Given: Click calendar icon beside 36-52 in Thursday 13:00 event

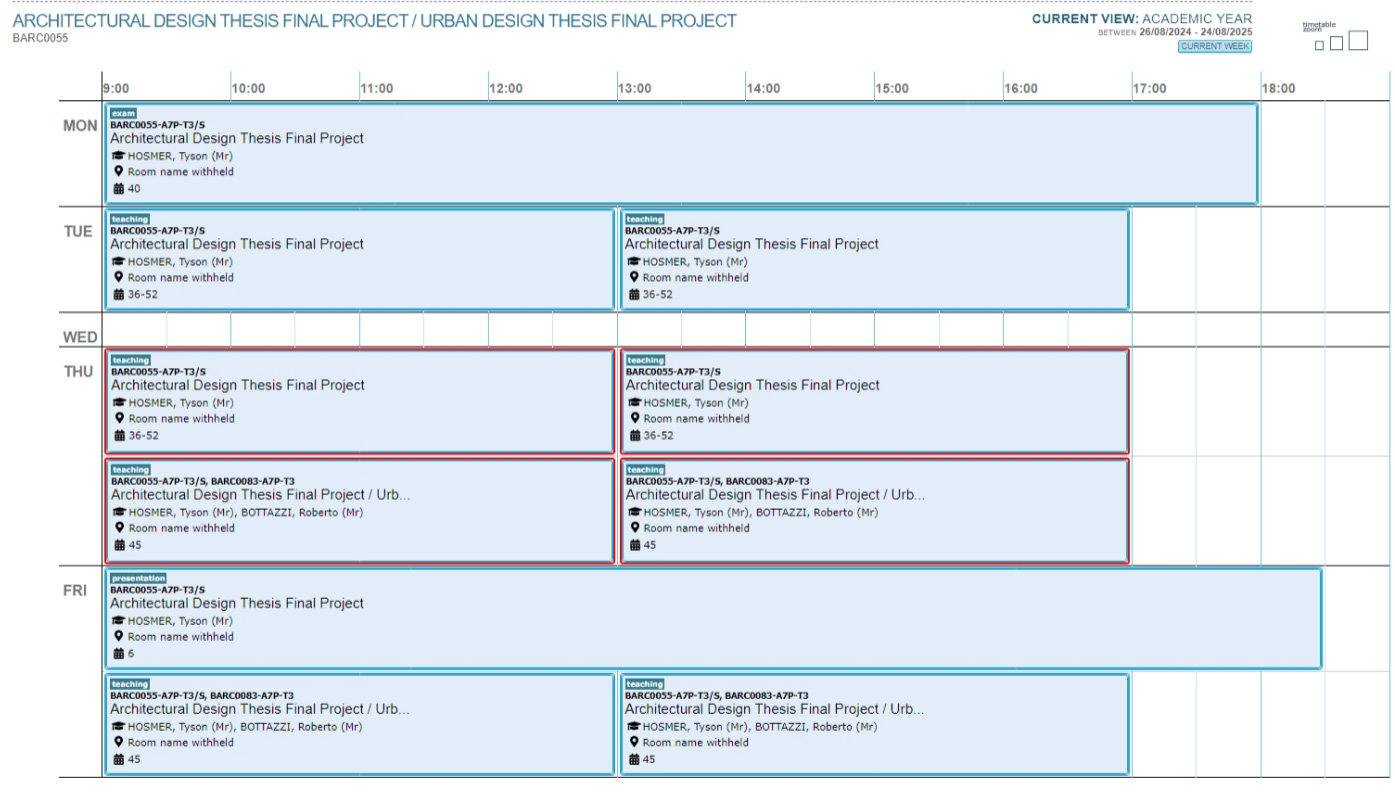Looking at the screenshot, I should (634, 435).
